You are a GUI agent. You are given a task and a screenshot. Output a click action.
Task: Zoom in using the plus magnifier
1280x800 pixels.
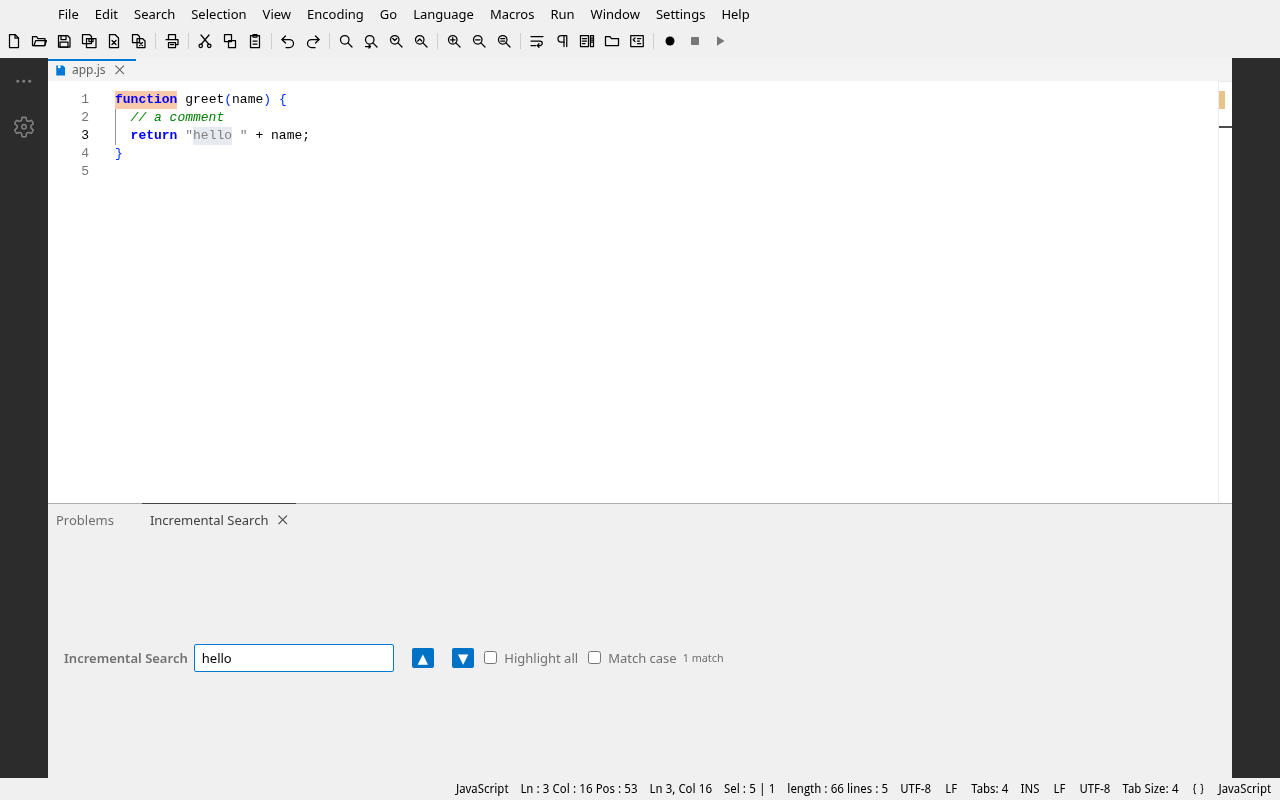point(454,41)
